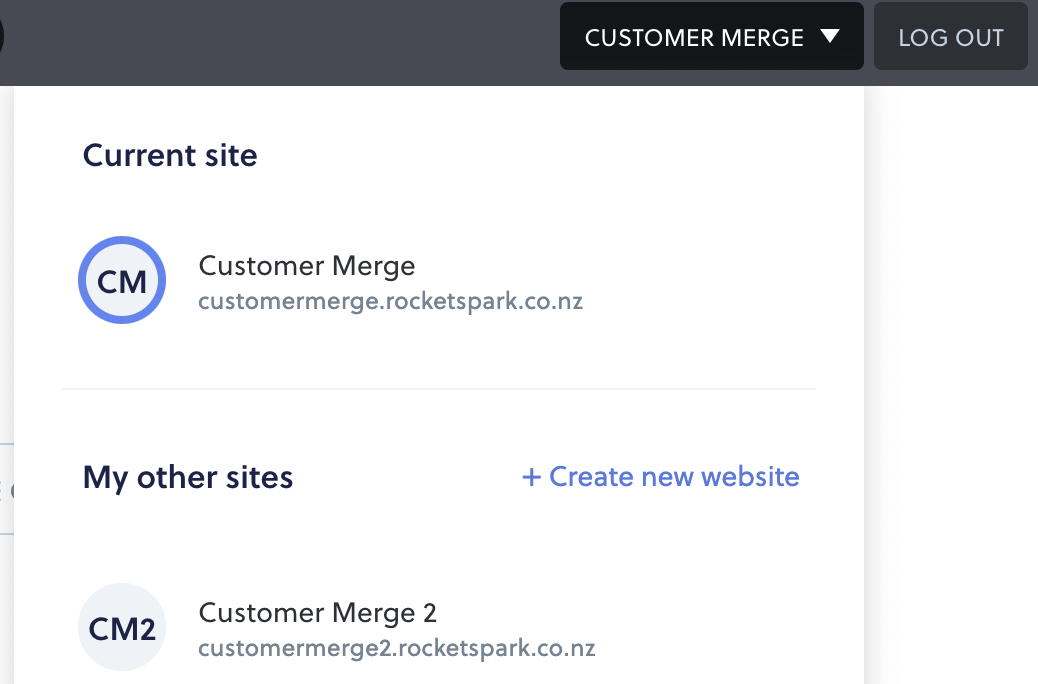The image size is (1038, 684).
Task: Click the CUSTOMER MERGE text in the header
Action: point(694,38)
